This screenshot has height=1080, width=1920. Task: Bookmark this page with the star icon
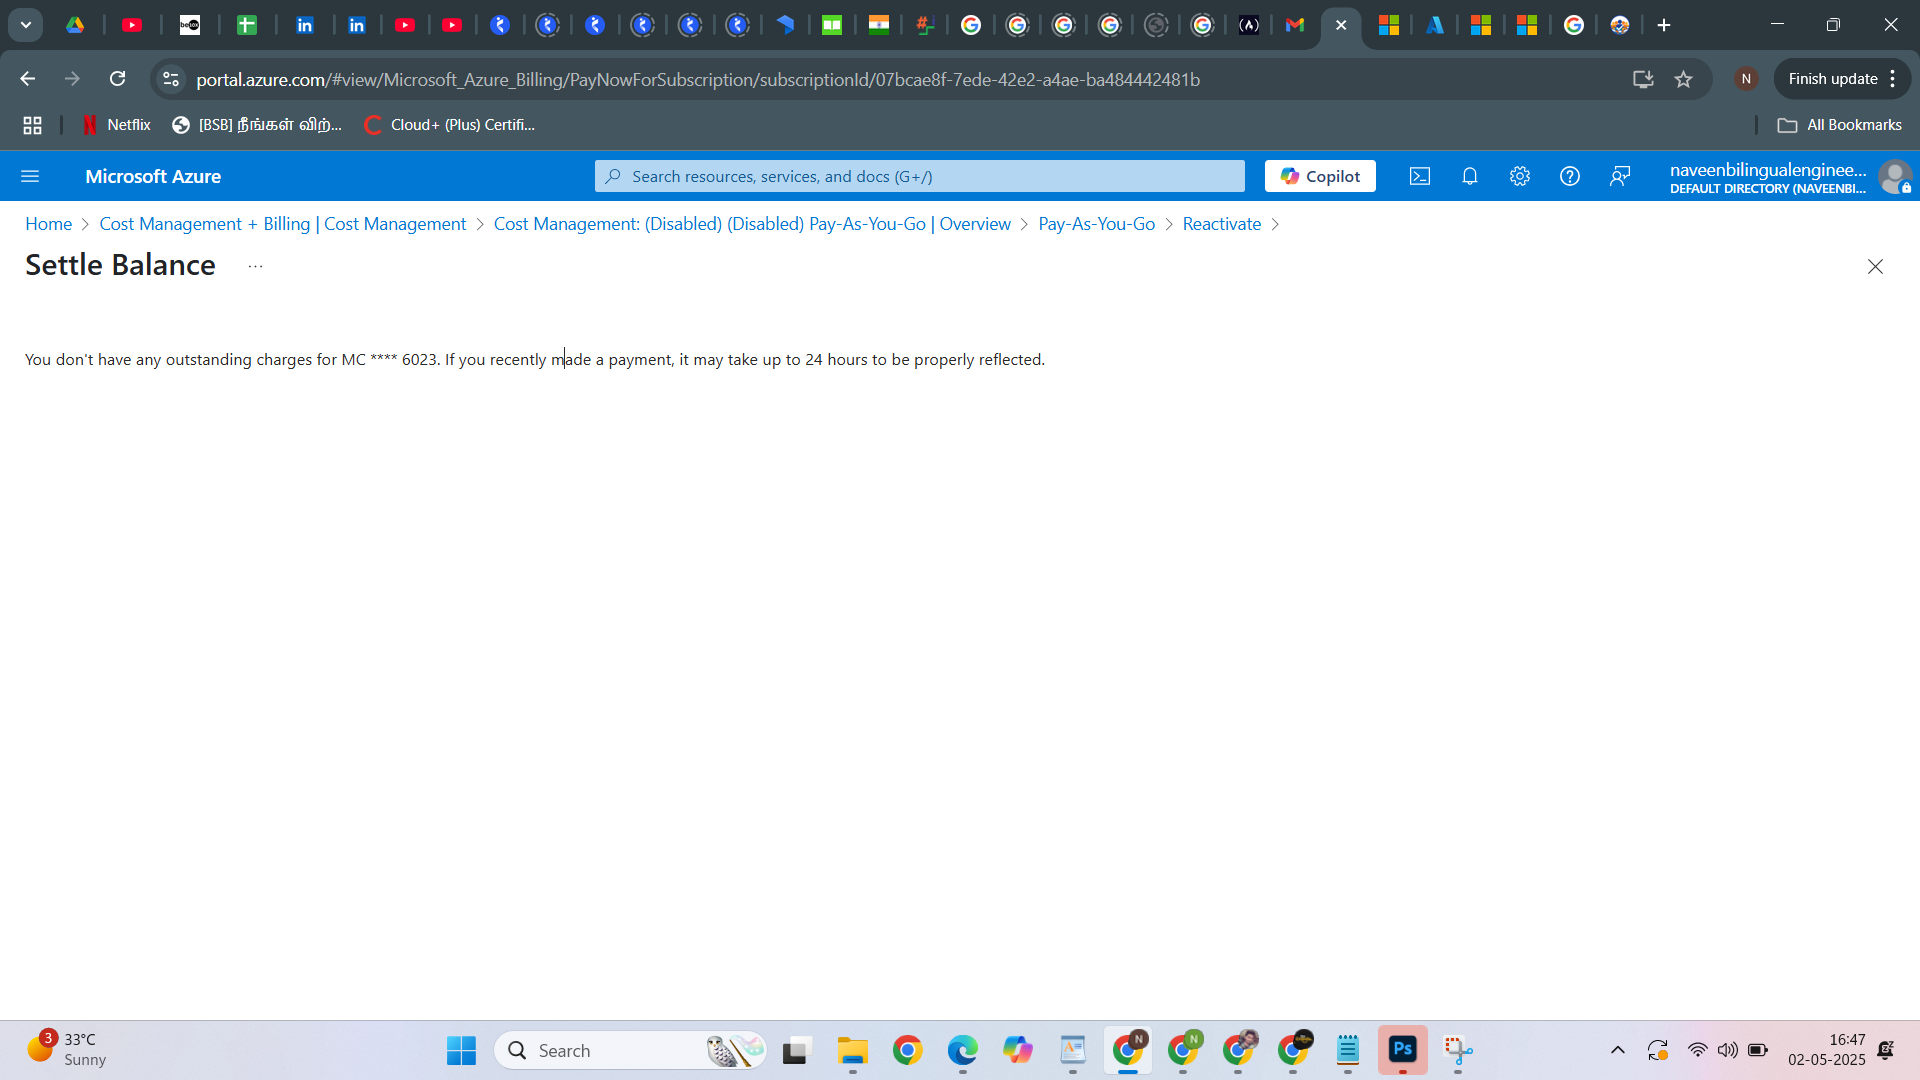[x=1683, y=79]
